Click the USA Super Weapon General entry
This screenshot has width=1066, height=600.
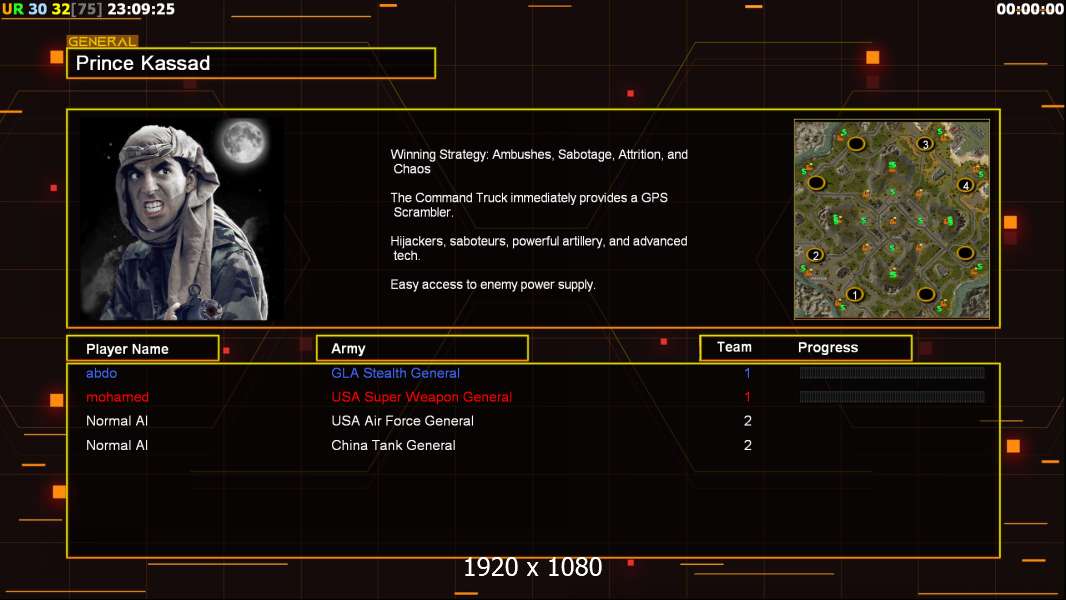pos(422,397)
